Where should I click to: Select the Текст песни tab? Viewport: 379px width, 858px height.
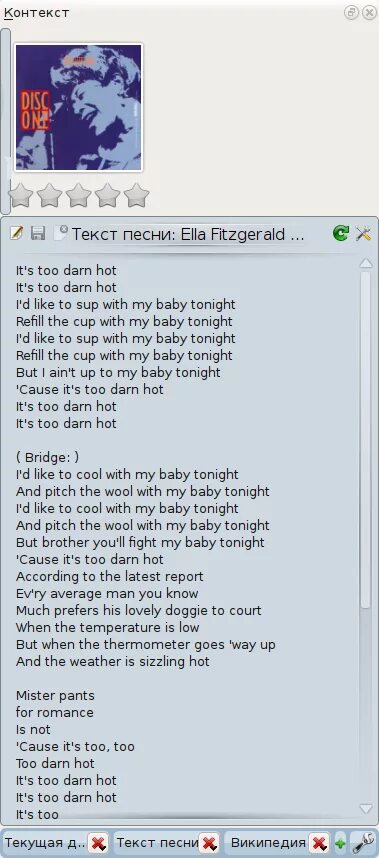coord(158,842)
